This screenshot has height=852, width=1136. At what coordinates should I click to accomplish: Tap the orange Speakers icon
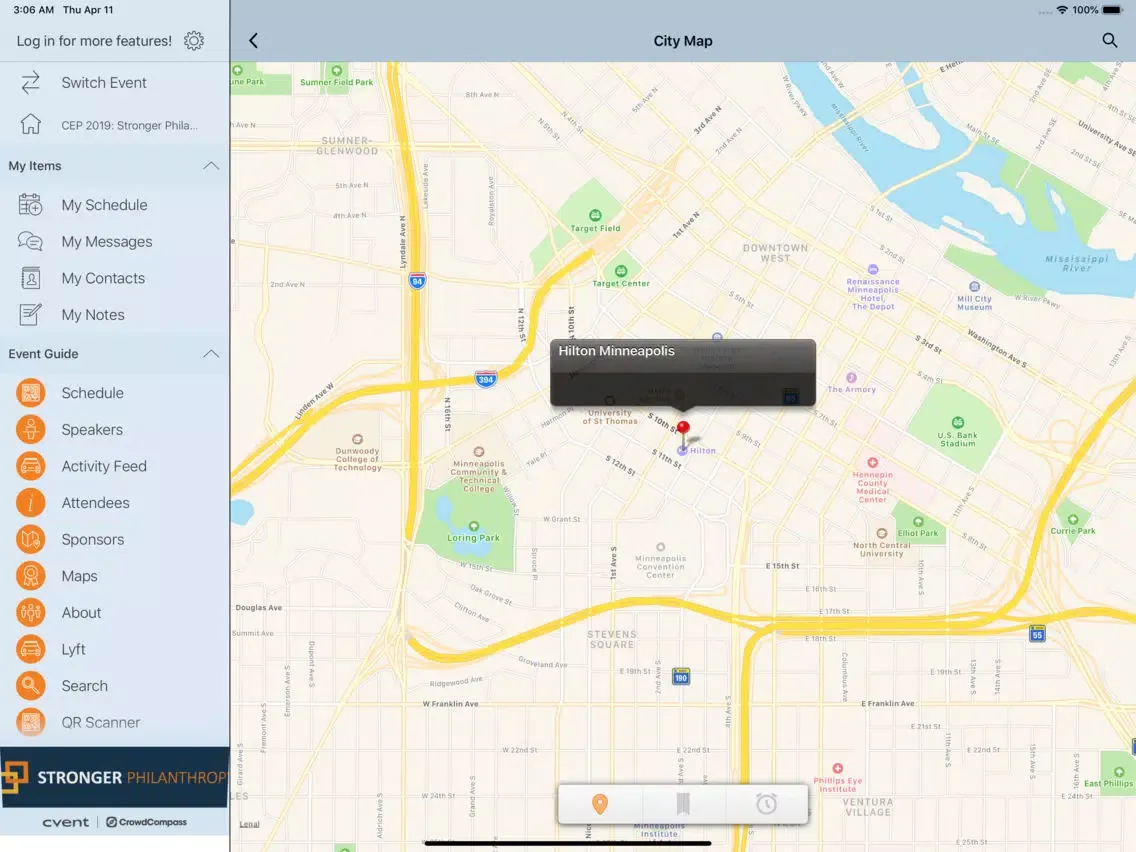tap(30, 430)
